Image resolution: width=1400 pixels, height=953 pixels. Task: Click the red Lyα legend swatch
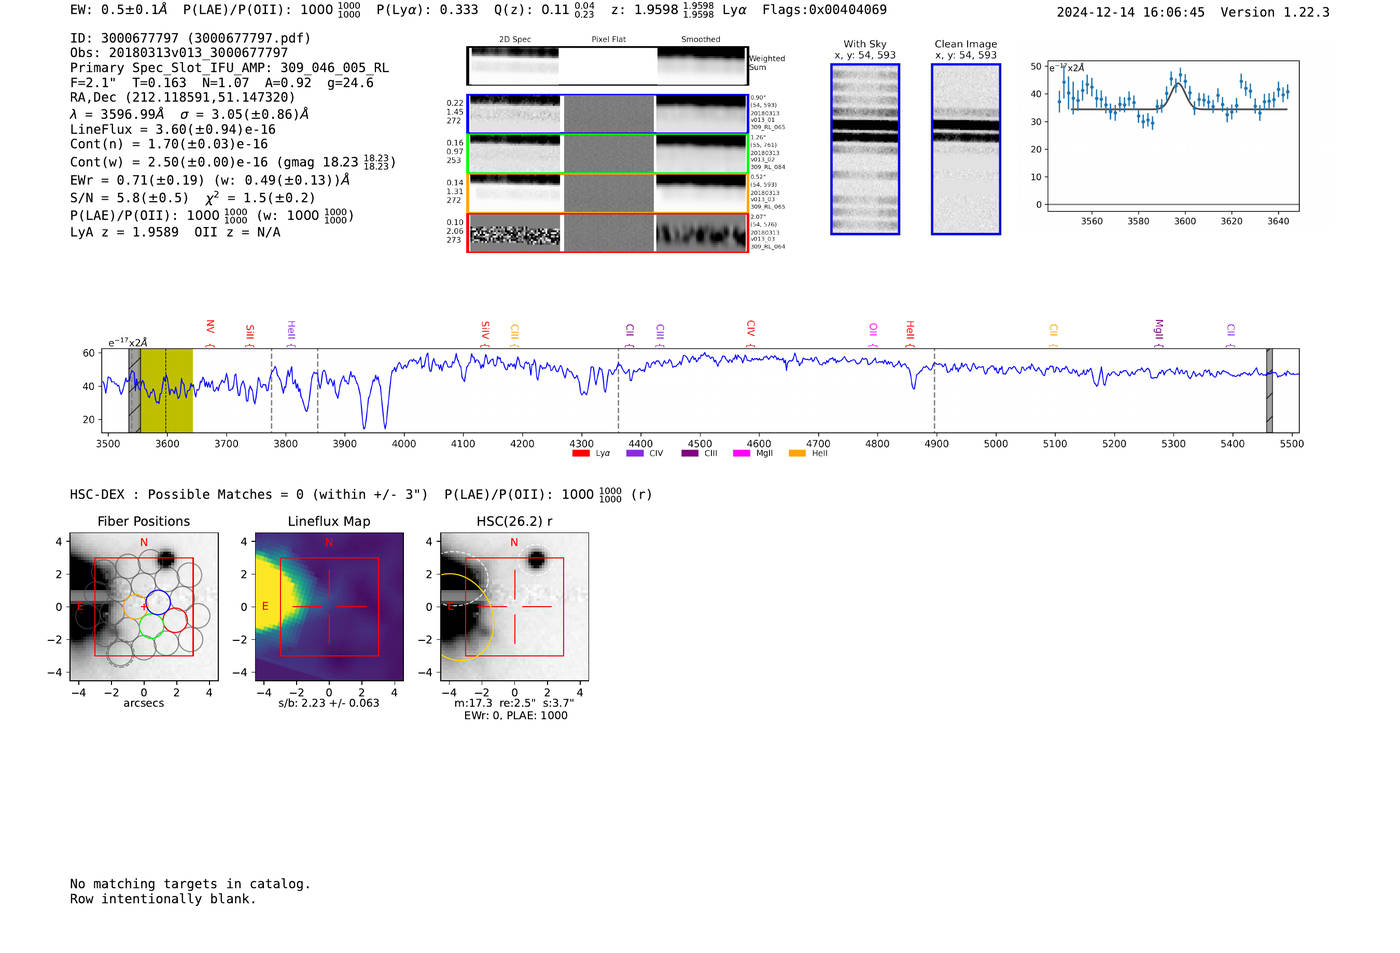pyautogui.click(x=580, y=454)
